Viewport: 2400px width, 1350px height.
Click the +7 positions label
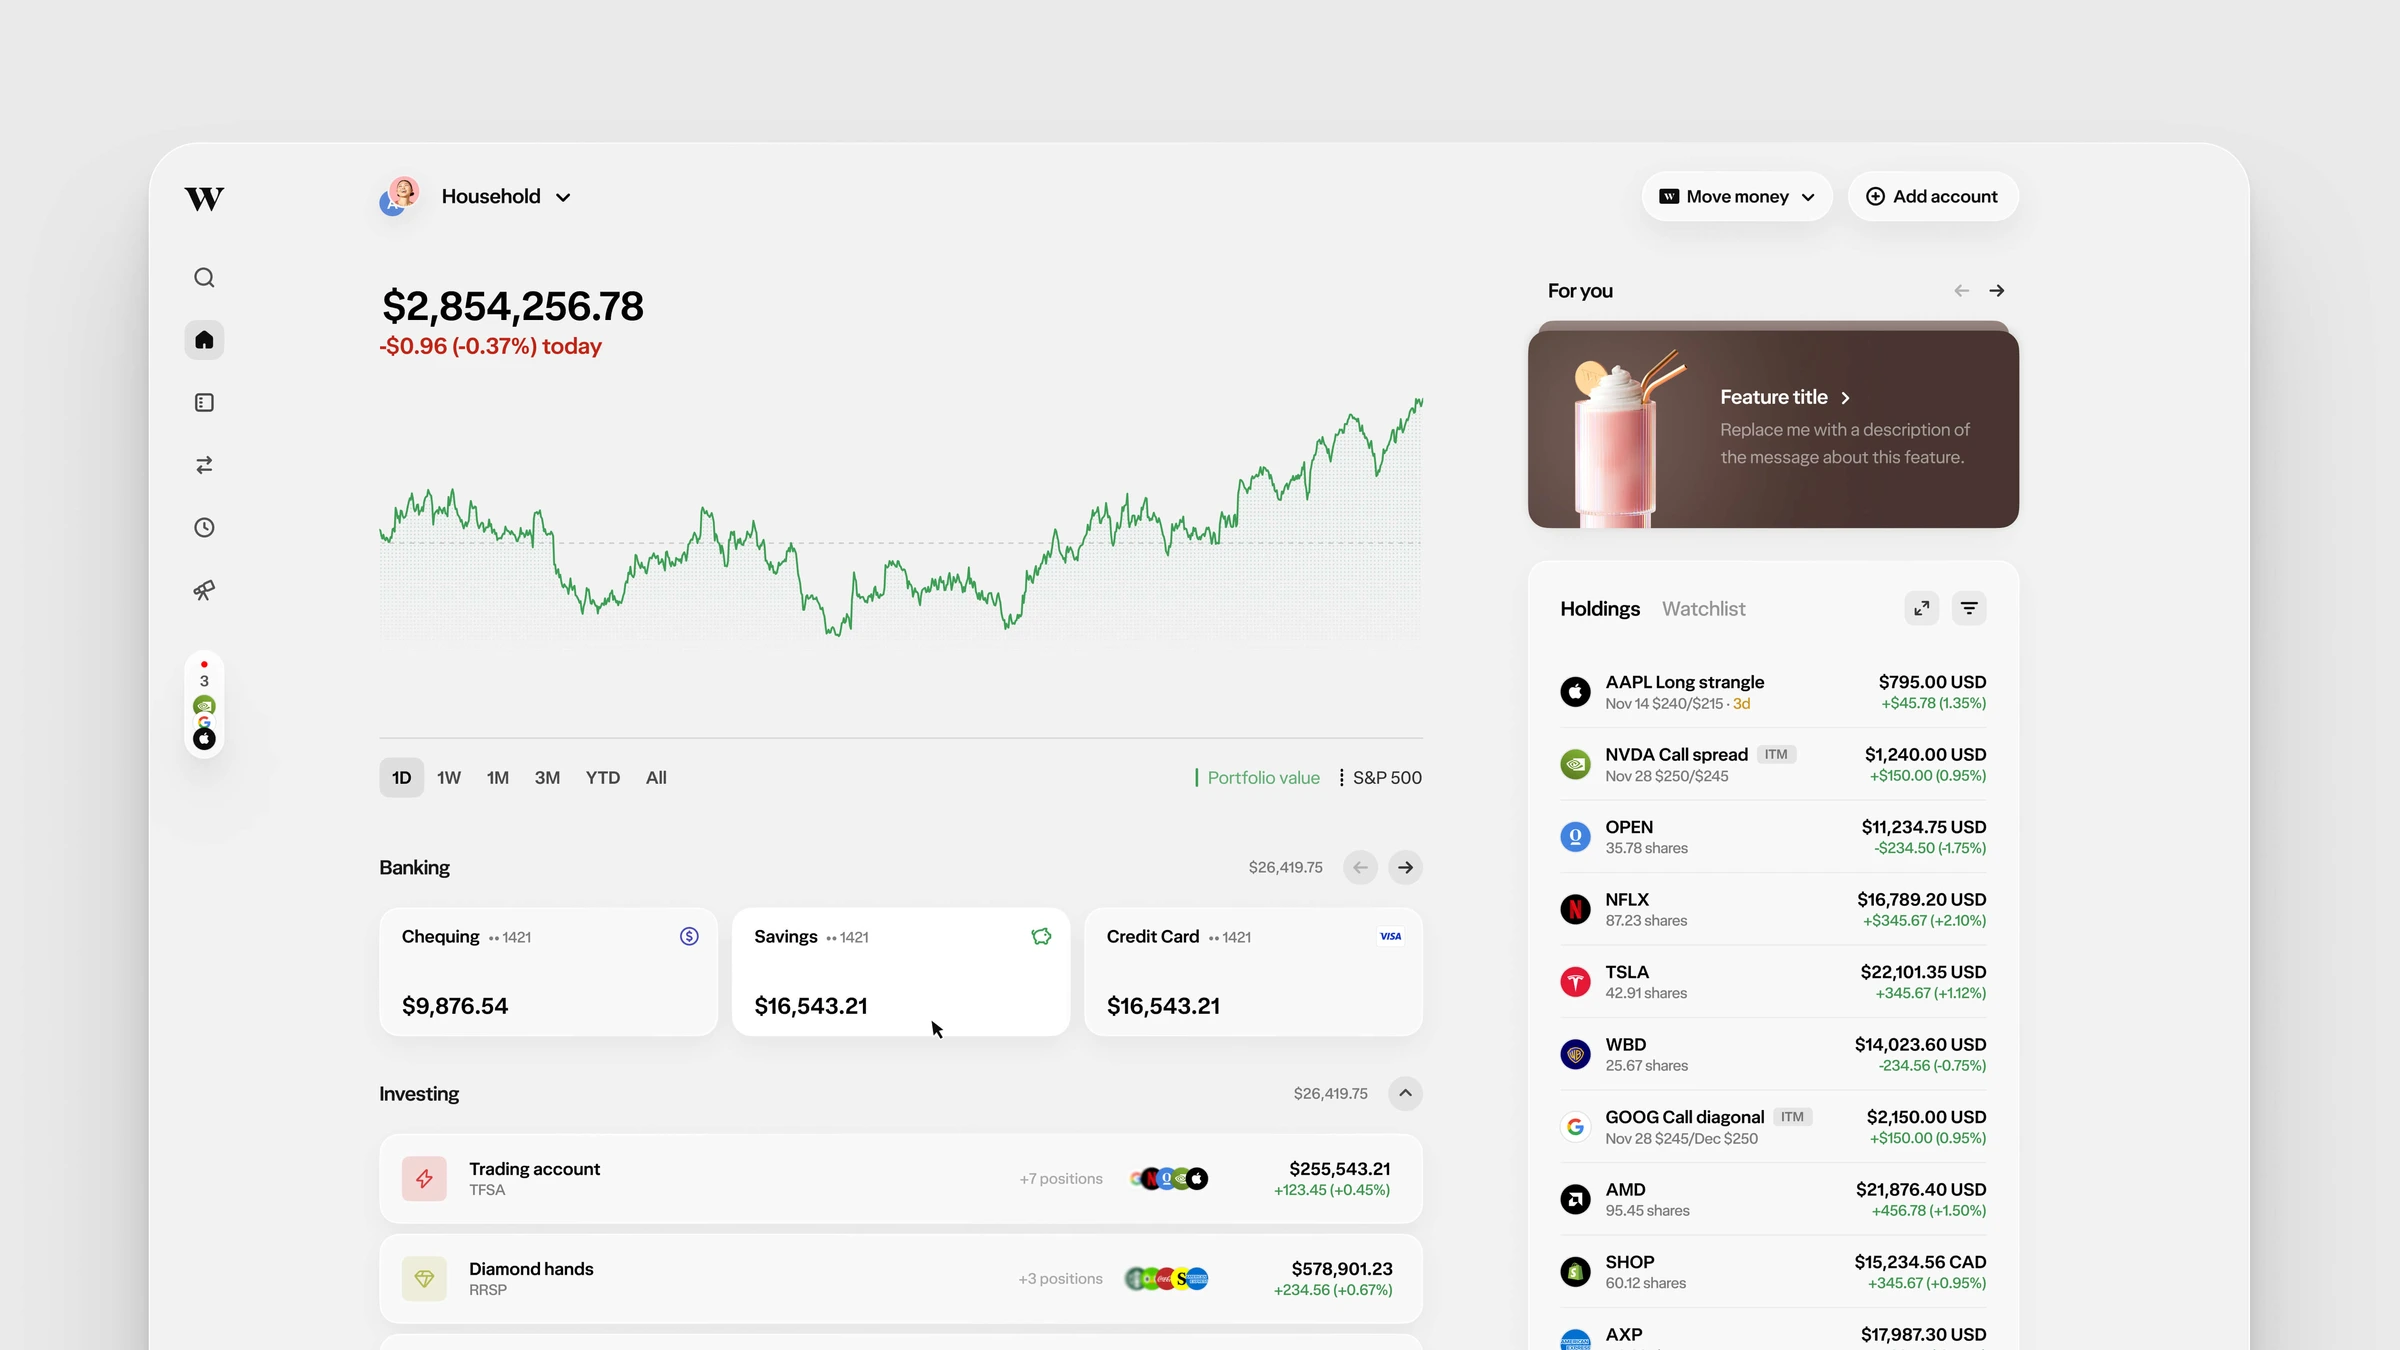click(x=1061, y=1179)
